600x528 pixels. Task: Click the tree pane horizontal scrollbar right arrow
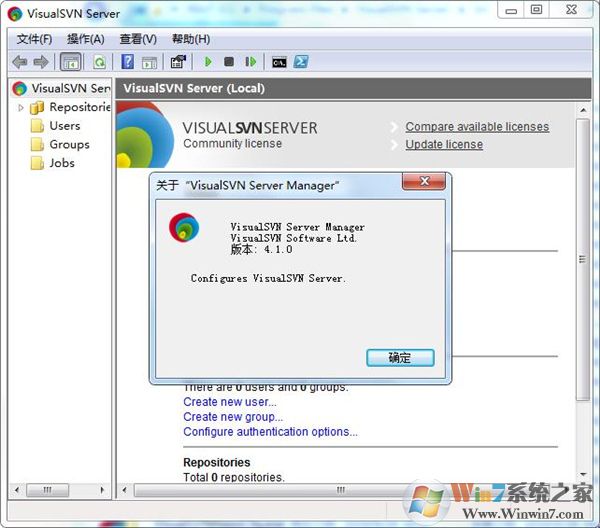(102, 489)
